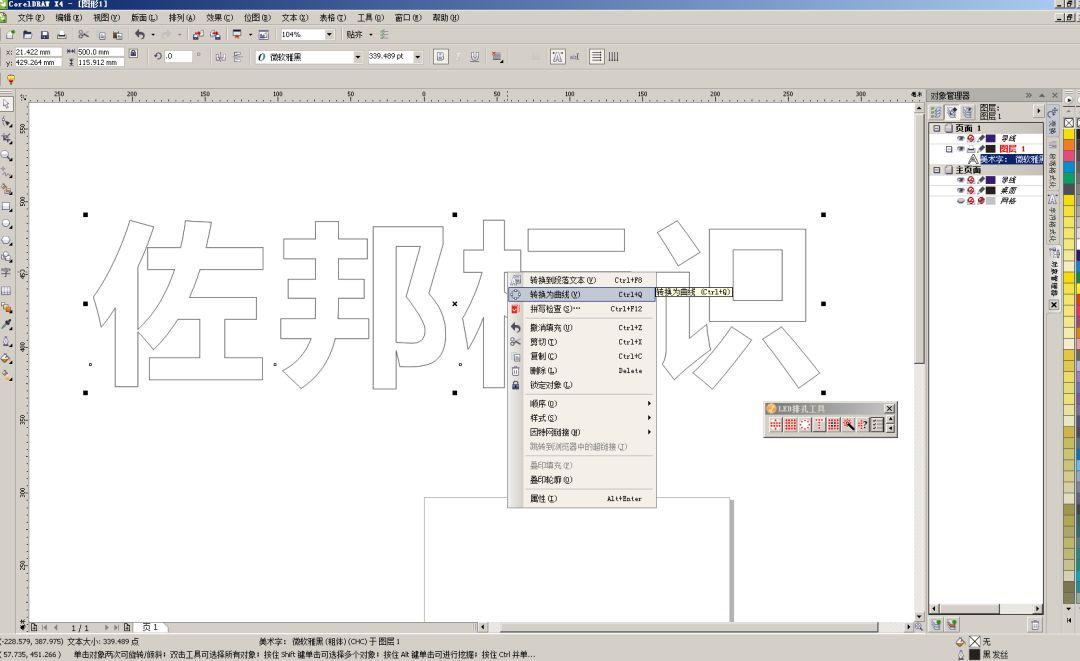Viewport: 1080px width, 661px height.
Task: Open the 文本 menu
Action: (x=295, y=17)
